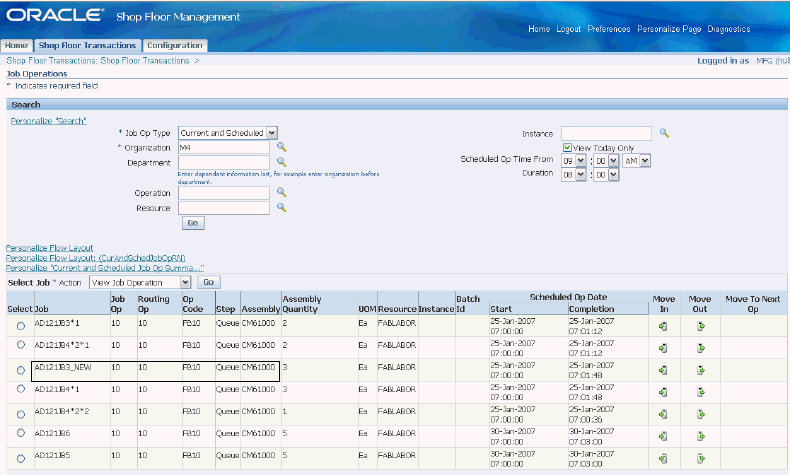Viewport: 790px width, 475px height.
Task: Click Move Out icon for job AD121186
Action: click(x=700, y=436)
